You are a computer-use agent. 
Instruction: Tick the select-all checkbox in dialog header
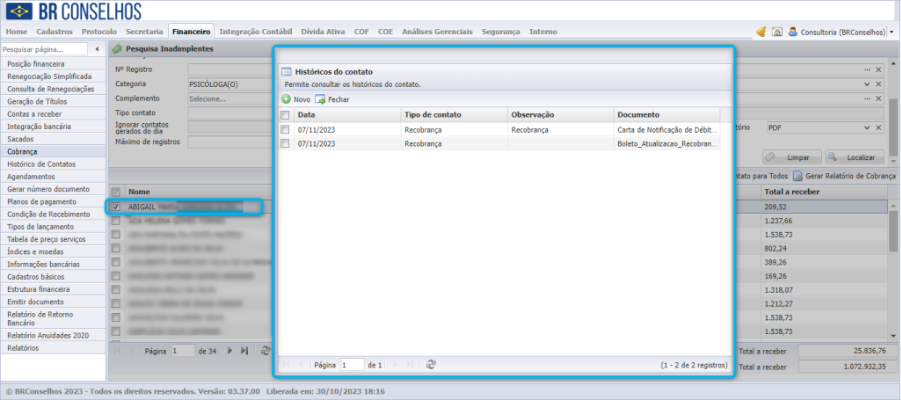[285, 115]
